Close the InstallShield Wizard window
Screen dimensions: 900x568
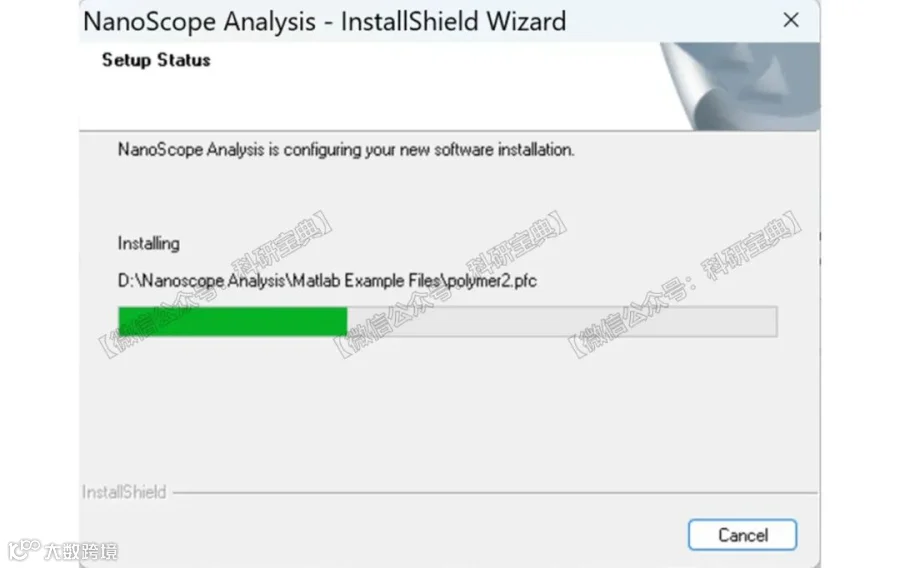pyautogui.click(x=791, y=20)
